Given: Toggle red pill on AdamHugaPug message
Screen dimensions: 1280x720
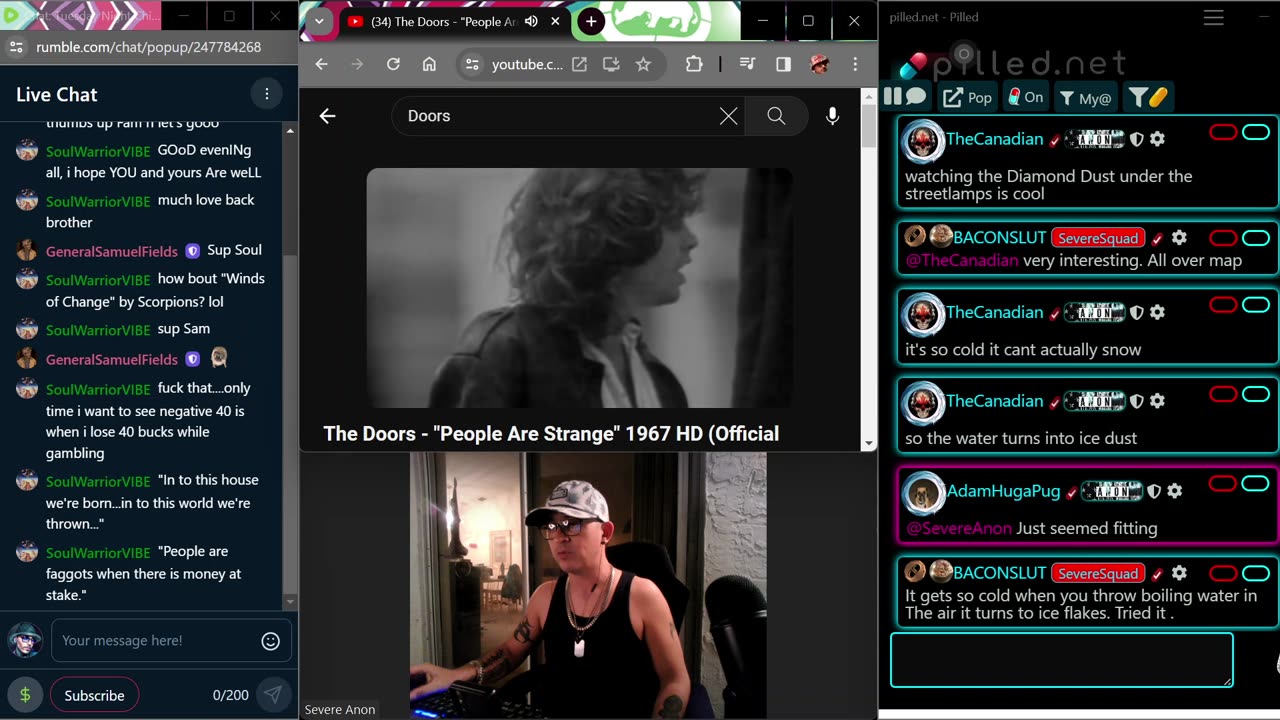Looking at the screenshot, I should point(1223,484).
